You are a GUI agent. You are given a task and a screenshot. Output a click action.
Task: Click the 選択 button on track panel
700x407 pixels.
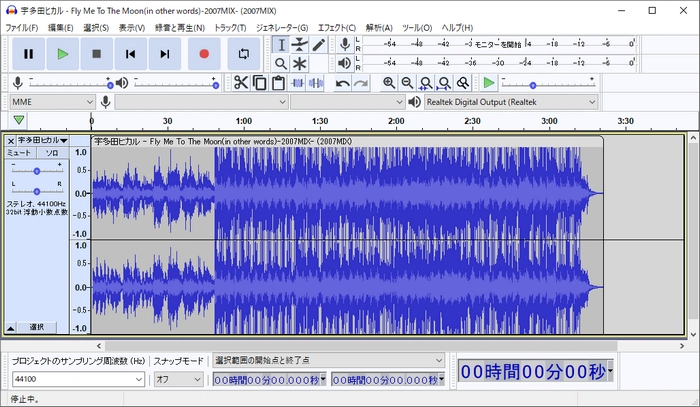pos(36,327)
